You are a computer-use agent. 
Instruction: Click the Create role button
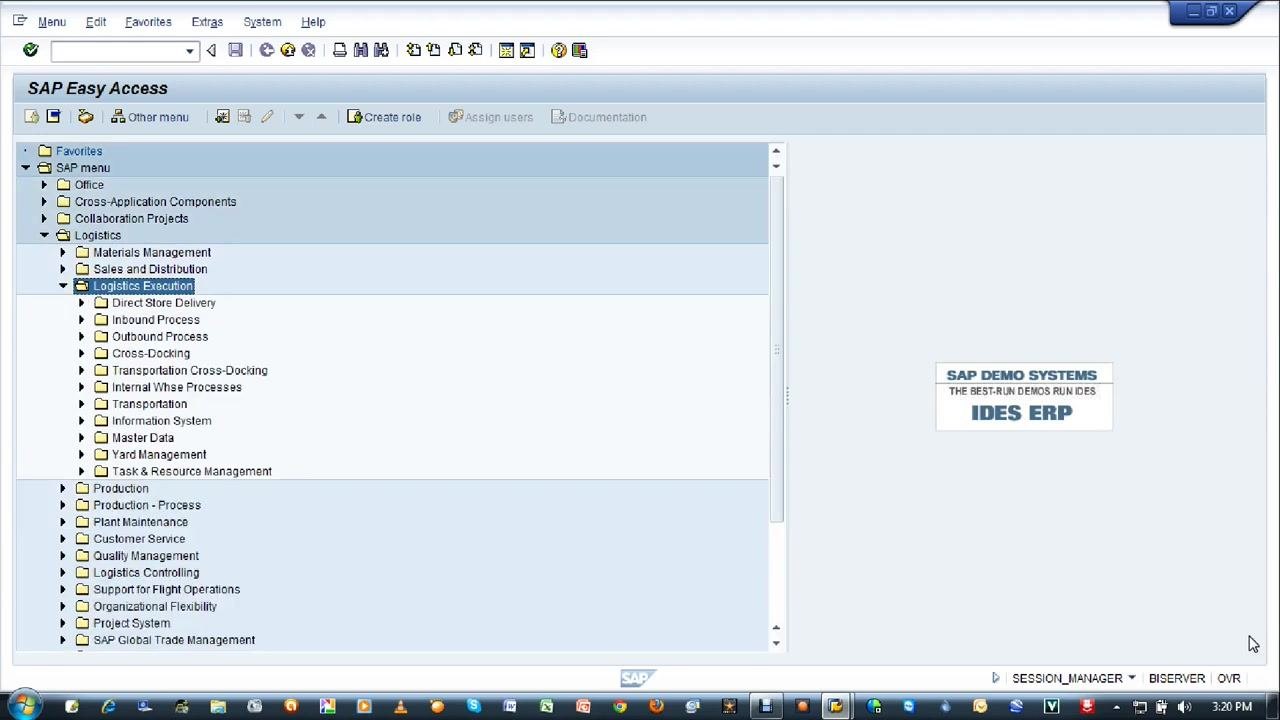384,117
